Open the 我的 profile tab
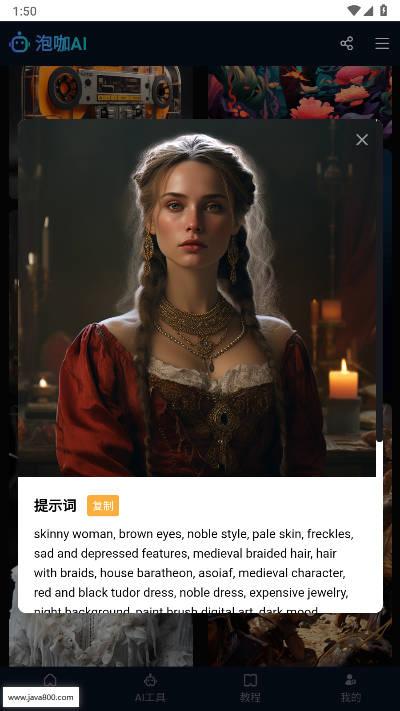Screen dimensions: 400x711 350,688
